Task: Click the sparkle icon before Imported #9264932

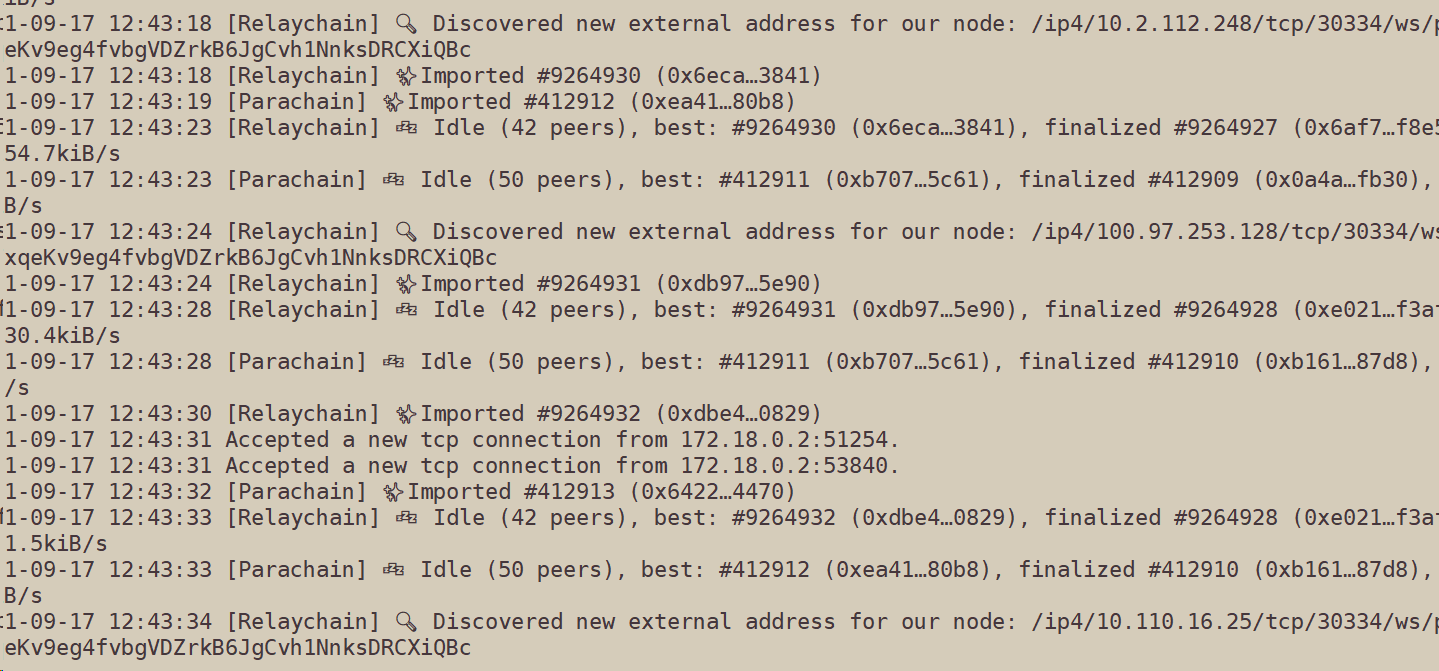Action: point(406,413)
